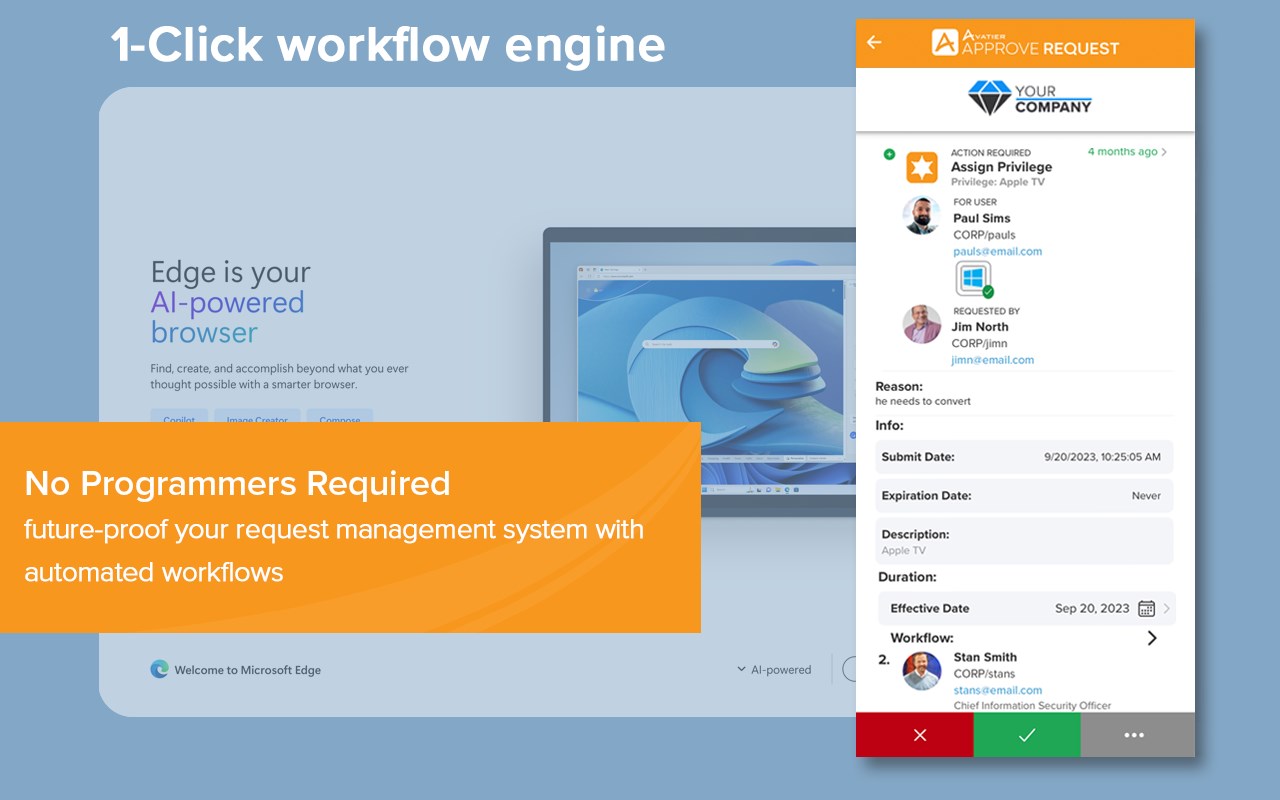Click the Sep 20, 2023 effective date value
The height and width of the screenshot is (800, 1280).
point(1092,608)
